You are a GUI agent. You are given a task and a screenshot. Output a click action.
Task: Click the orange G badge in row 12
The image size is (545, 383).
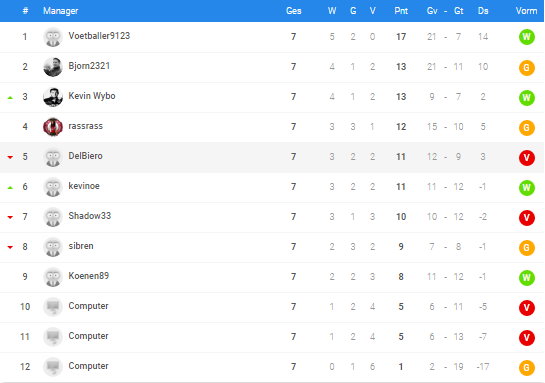click(527, 367)
